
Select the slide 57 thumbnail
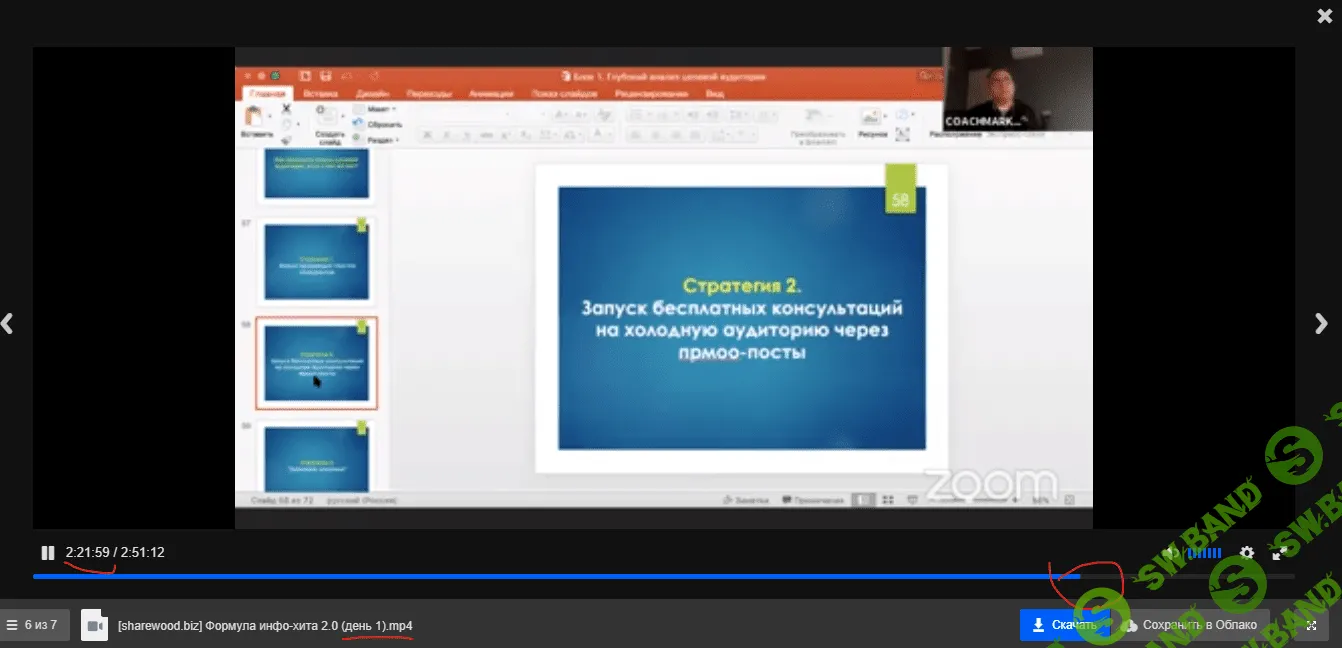[316, 261]
